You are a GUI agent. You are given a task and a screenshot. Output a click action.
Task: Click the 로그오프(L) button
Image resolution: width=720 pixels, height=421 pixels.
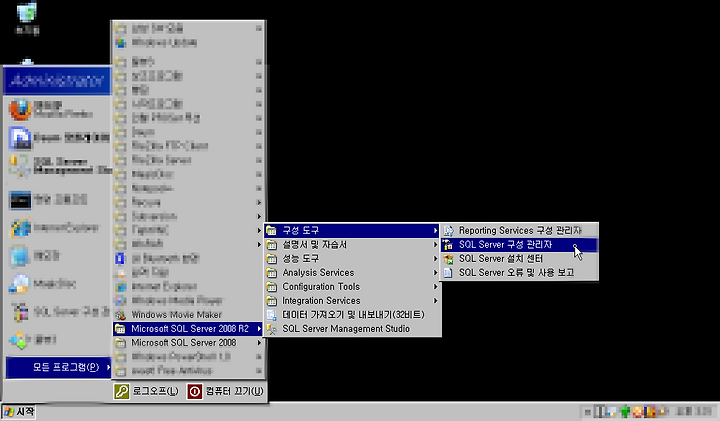(146, 391)
